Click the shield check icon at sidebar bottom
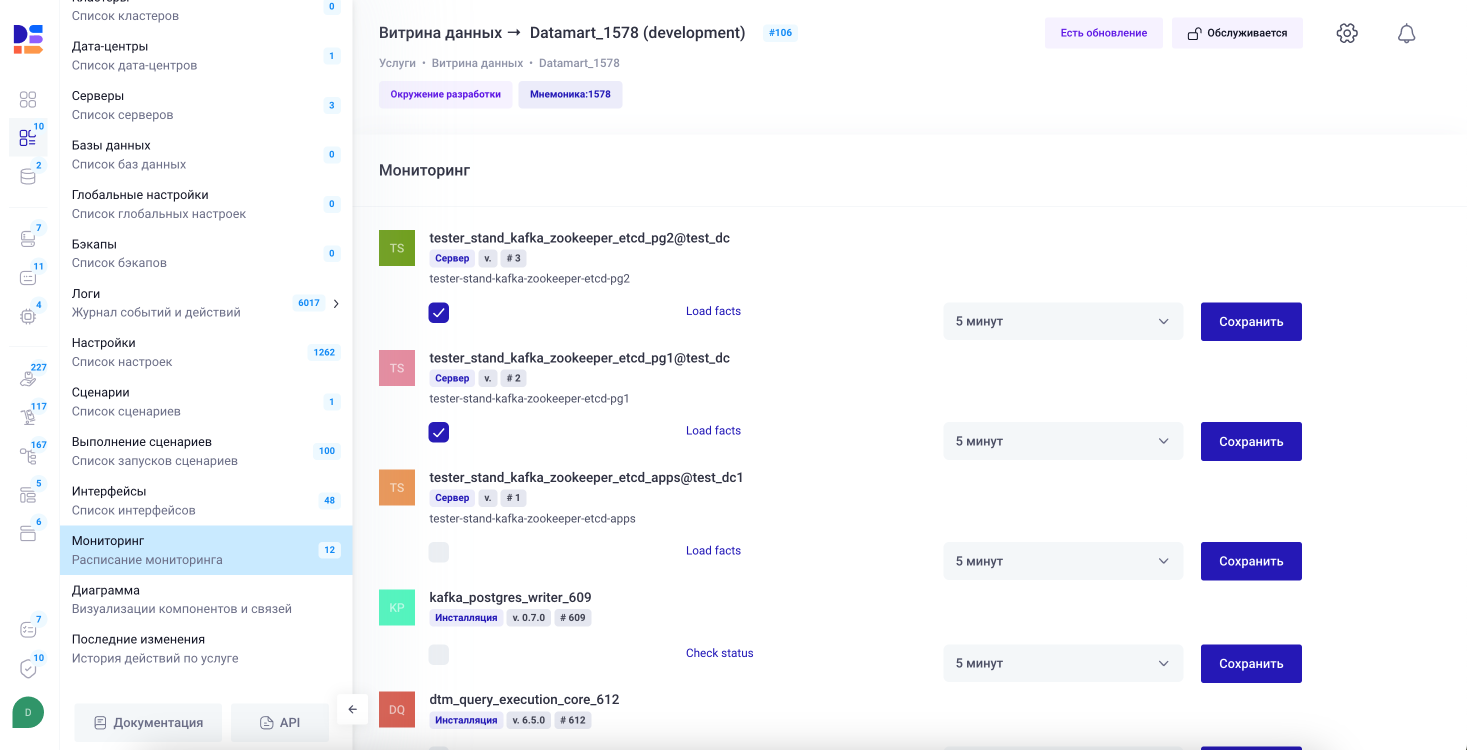1467x750 pixels. pos(27,666)
